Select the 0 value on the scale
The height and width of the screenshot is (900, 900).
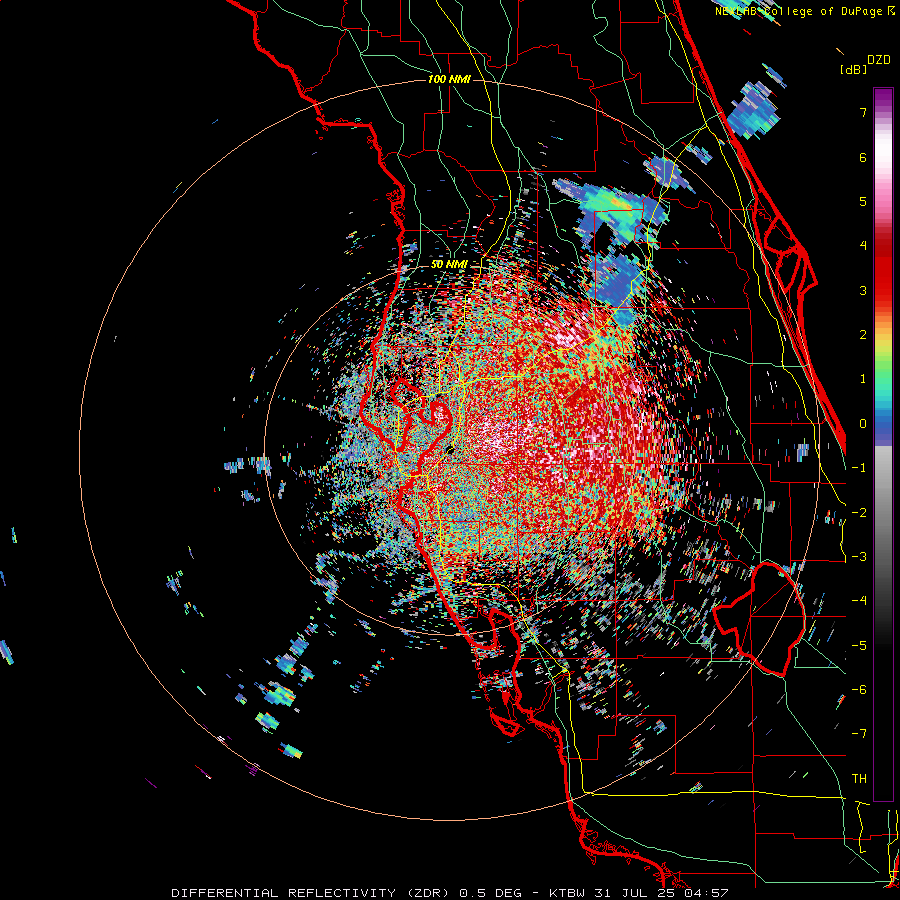tap(863, 424)
